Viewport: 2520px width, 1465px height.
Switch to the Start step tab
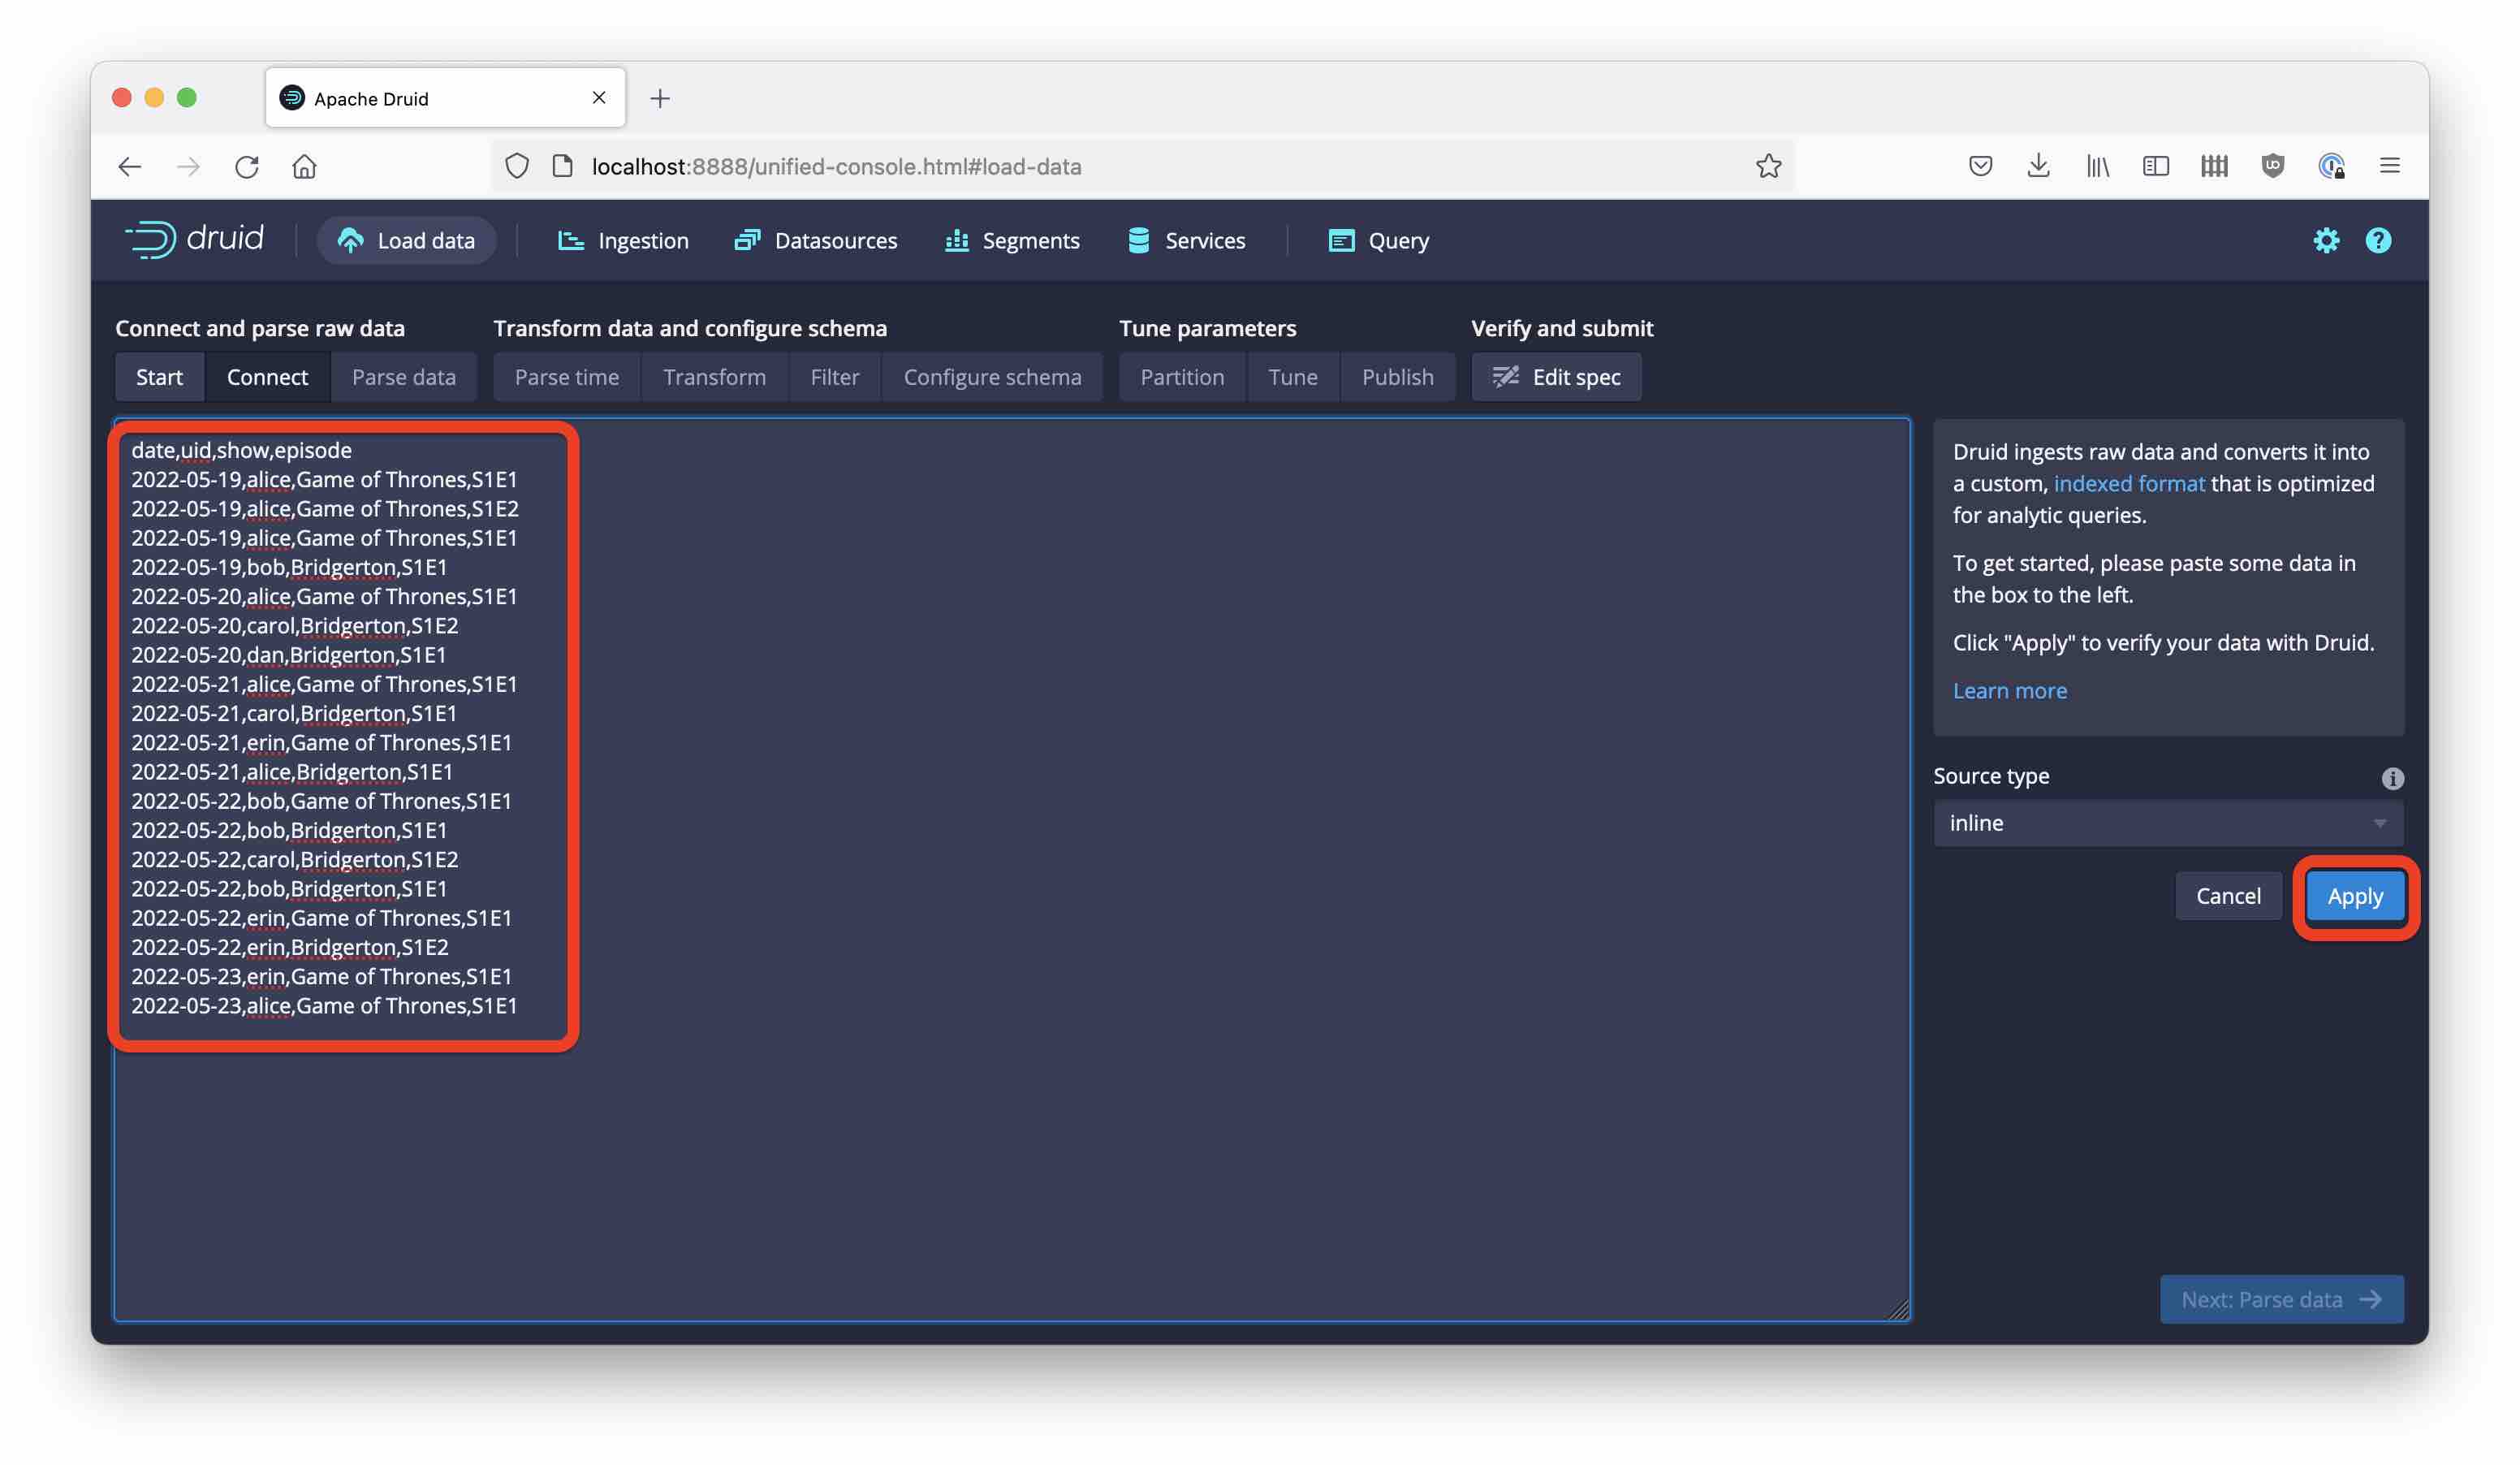tap(159, 377)
